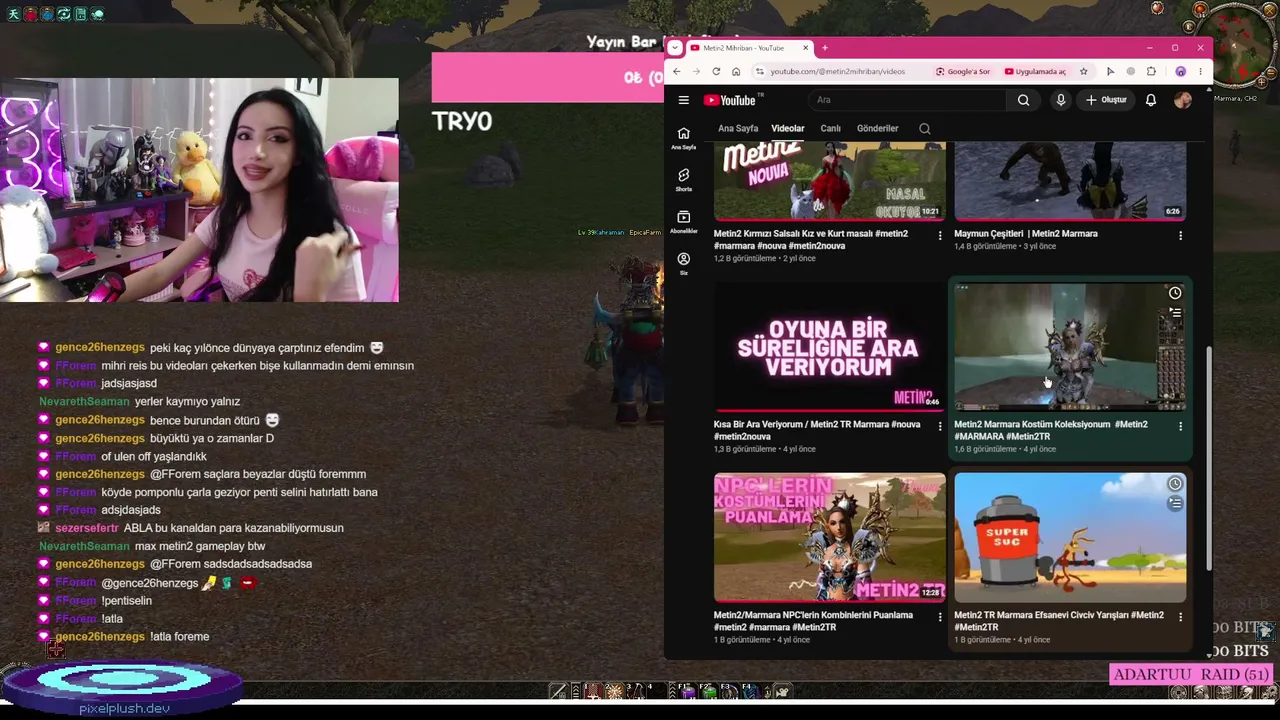Open Efsanevi Civciv Yarışları video title

pyautogui.click(x=1059, y=622)
